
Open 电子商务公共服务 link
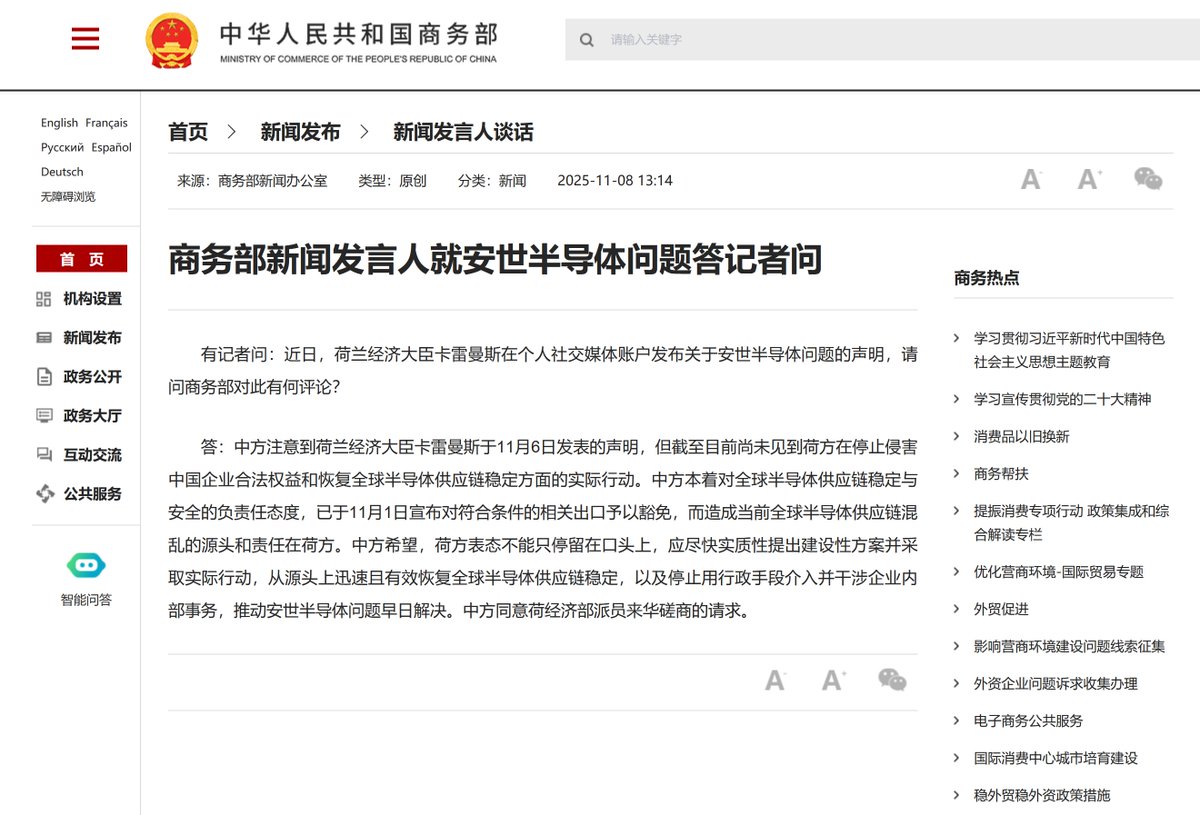[x=1029, y=721]
